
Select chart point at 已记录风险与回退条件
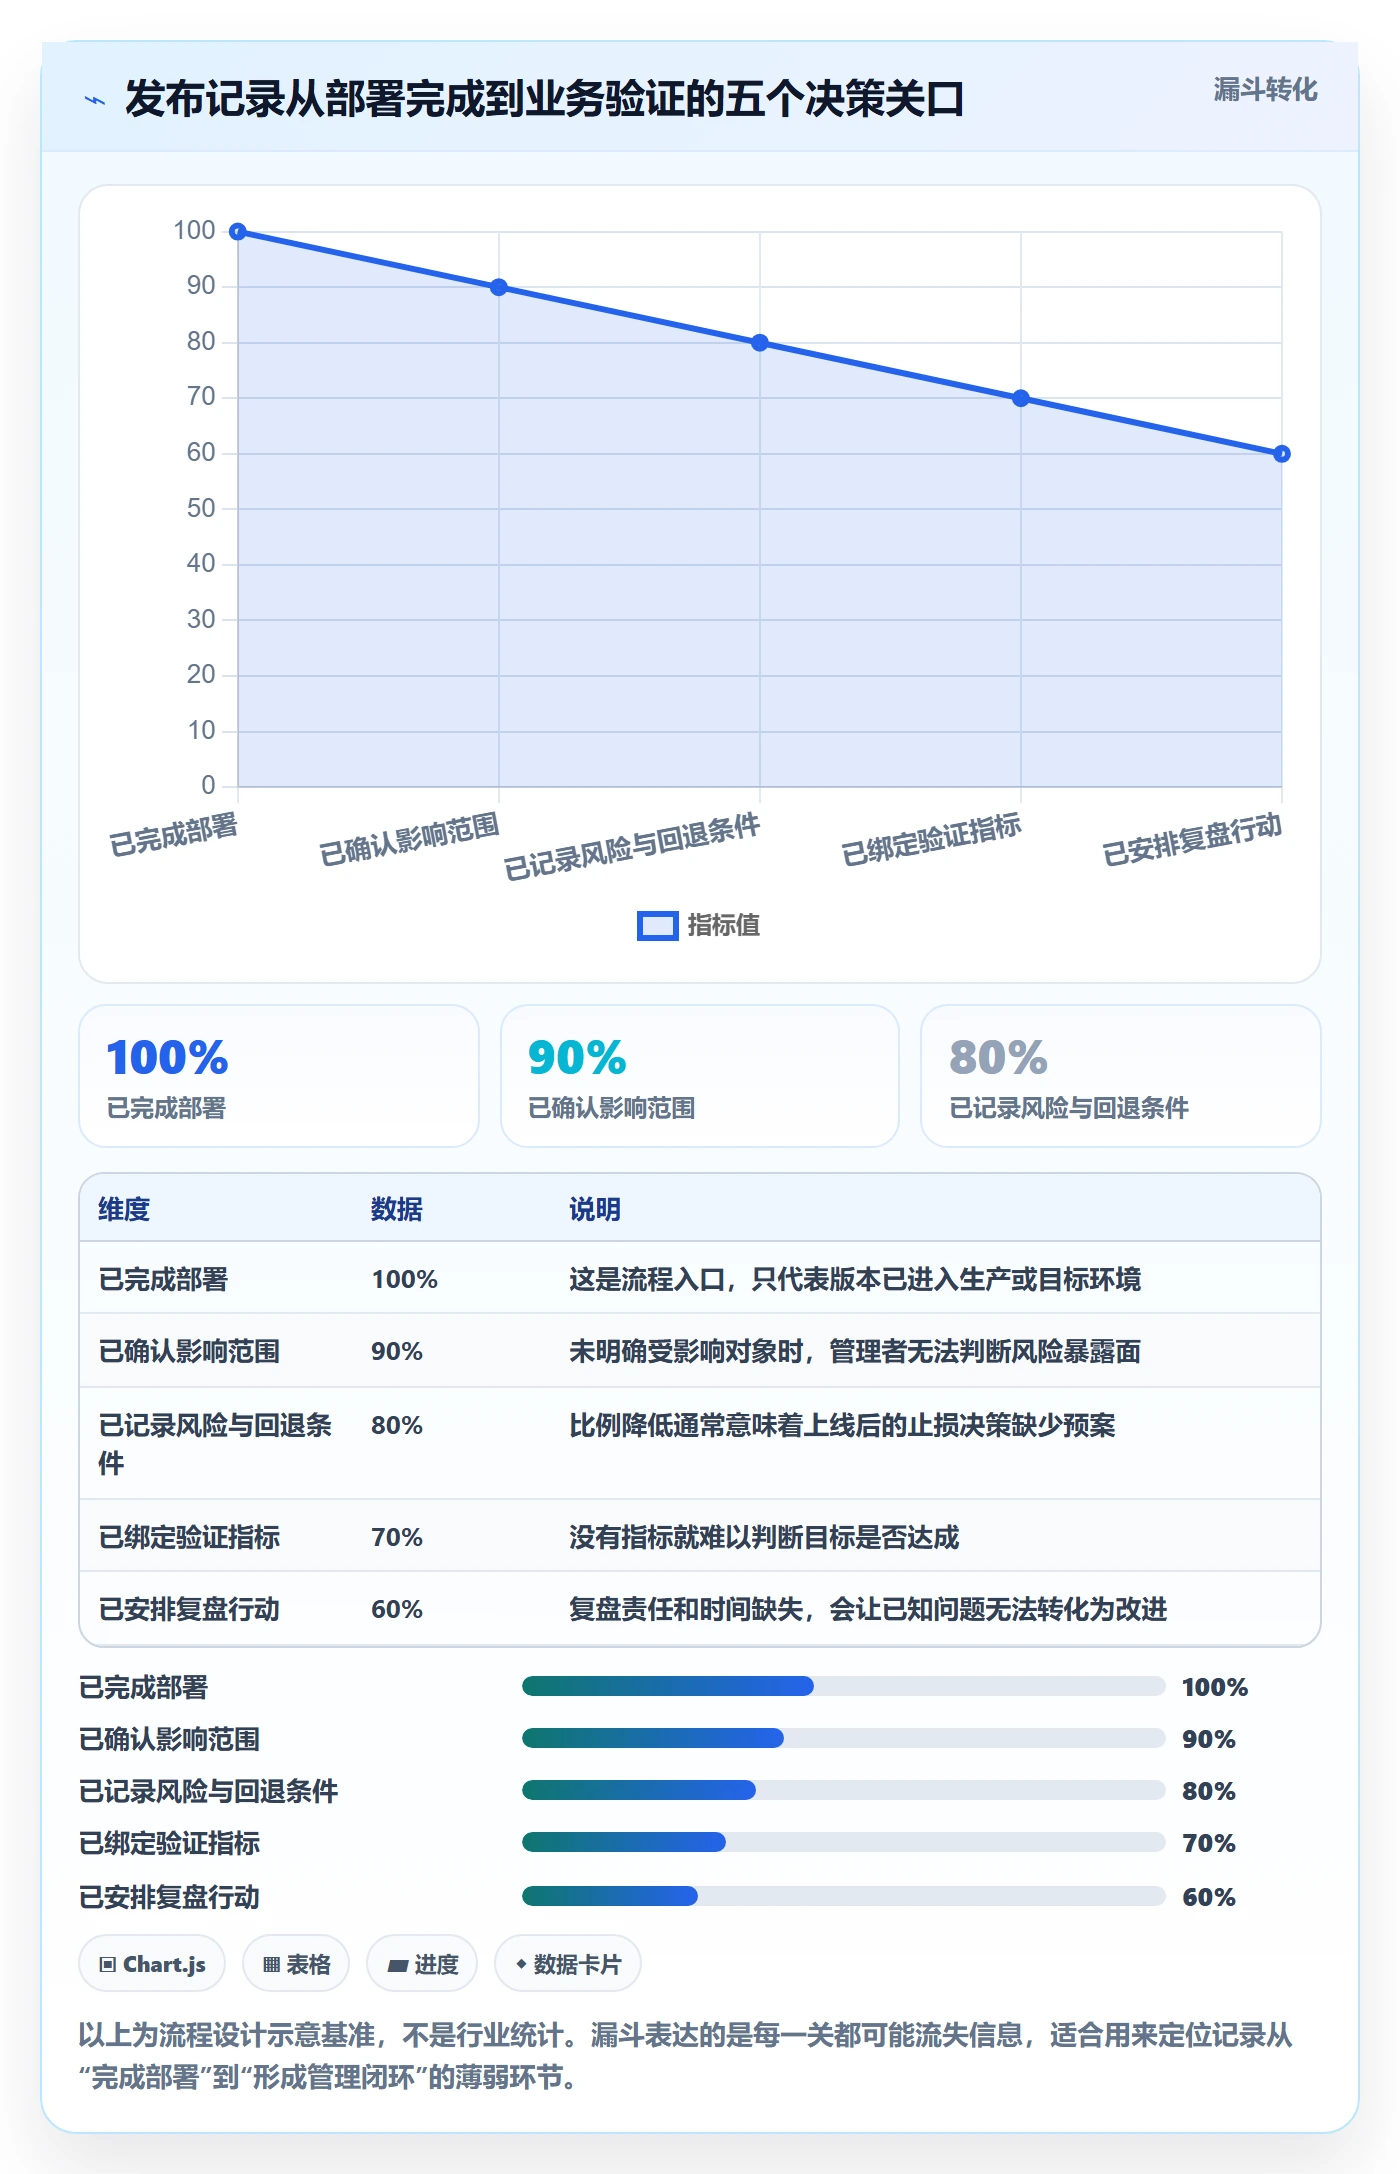coord(760,343)
